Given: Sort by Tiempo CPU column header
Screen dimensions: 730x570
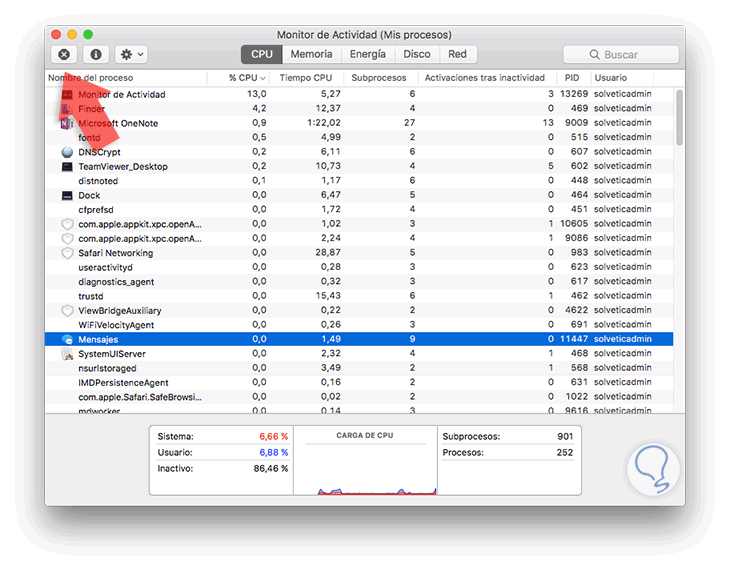Looking at the screenshot, I should pyautogui.click(x=306, y=78).
